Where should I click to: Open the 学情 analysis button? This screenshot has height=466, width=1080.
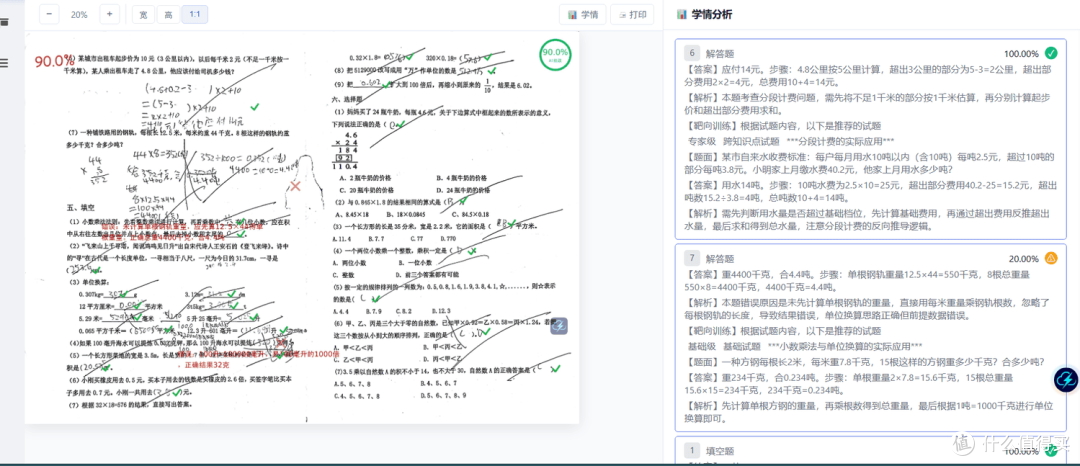583,14
